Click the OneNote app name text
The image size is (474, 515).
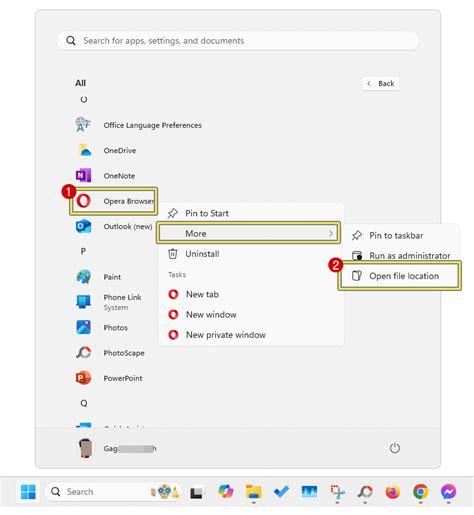coord(119,176)
